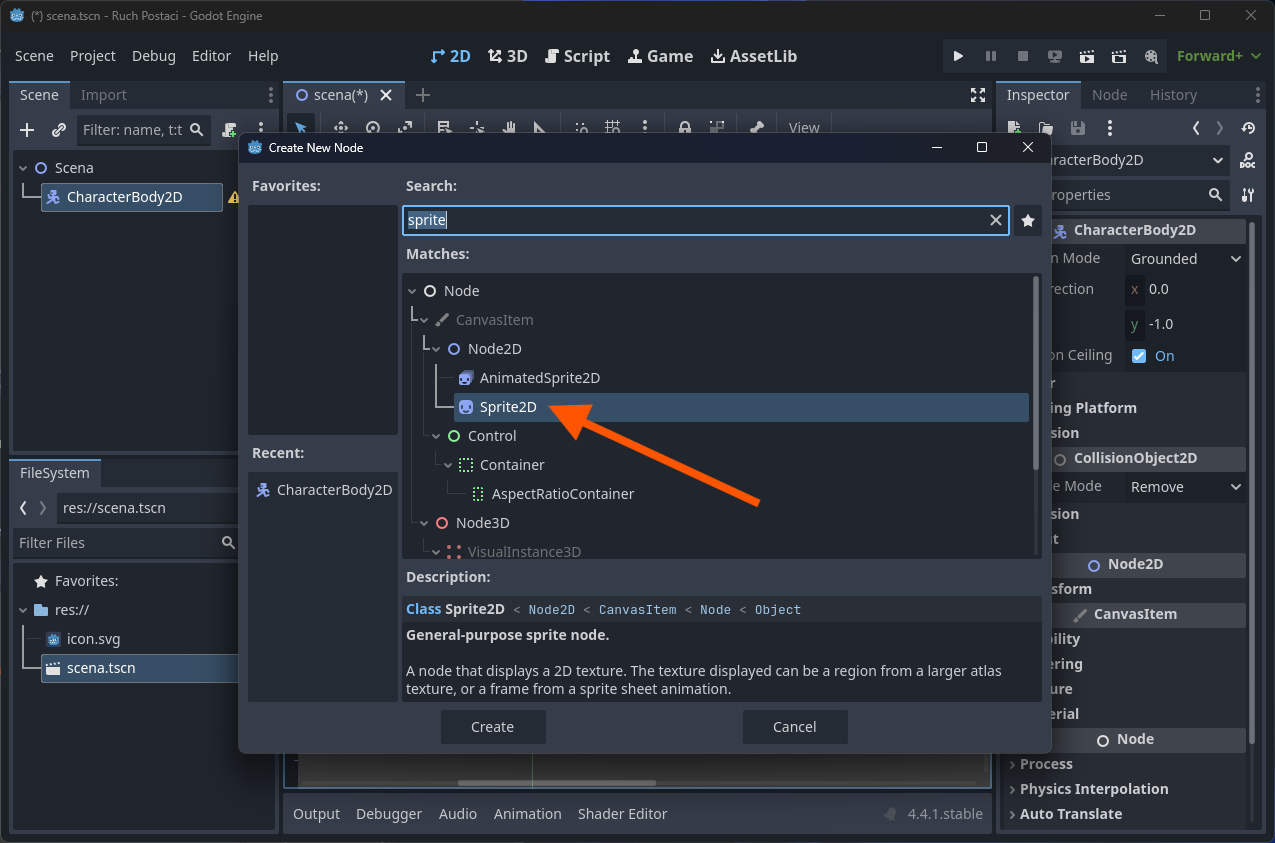Click the remote debug deploy icon
Viewport: 1275px width, 843px height.
pos(1054,56)
